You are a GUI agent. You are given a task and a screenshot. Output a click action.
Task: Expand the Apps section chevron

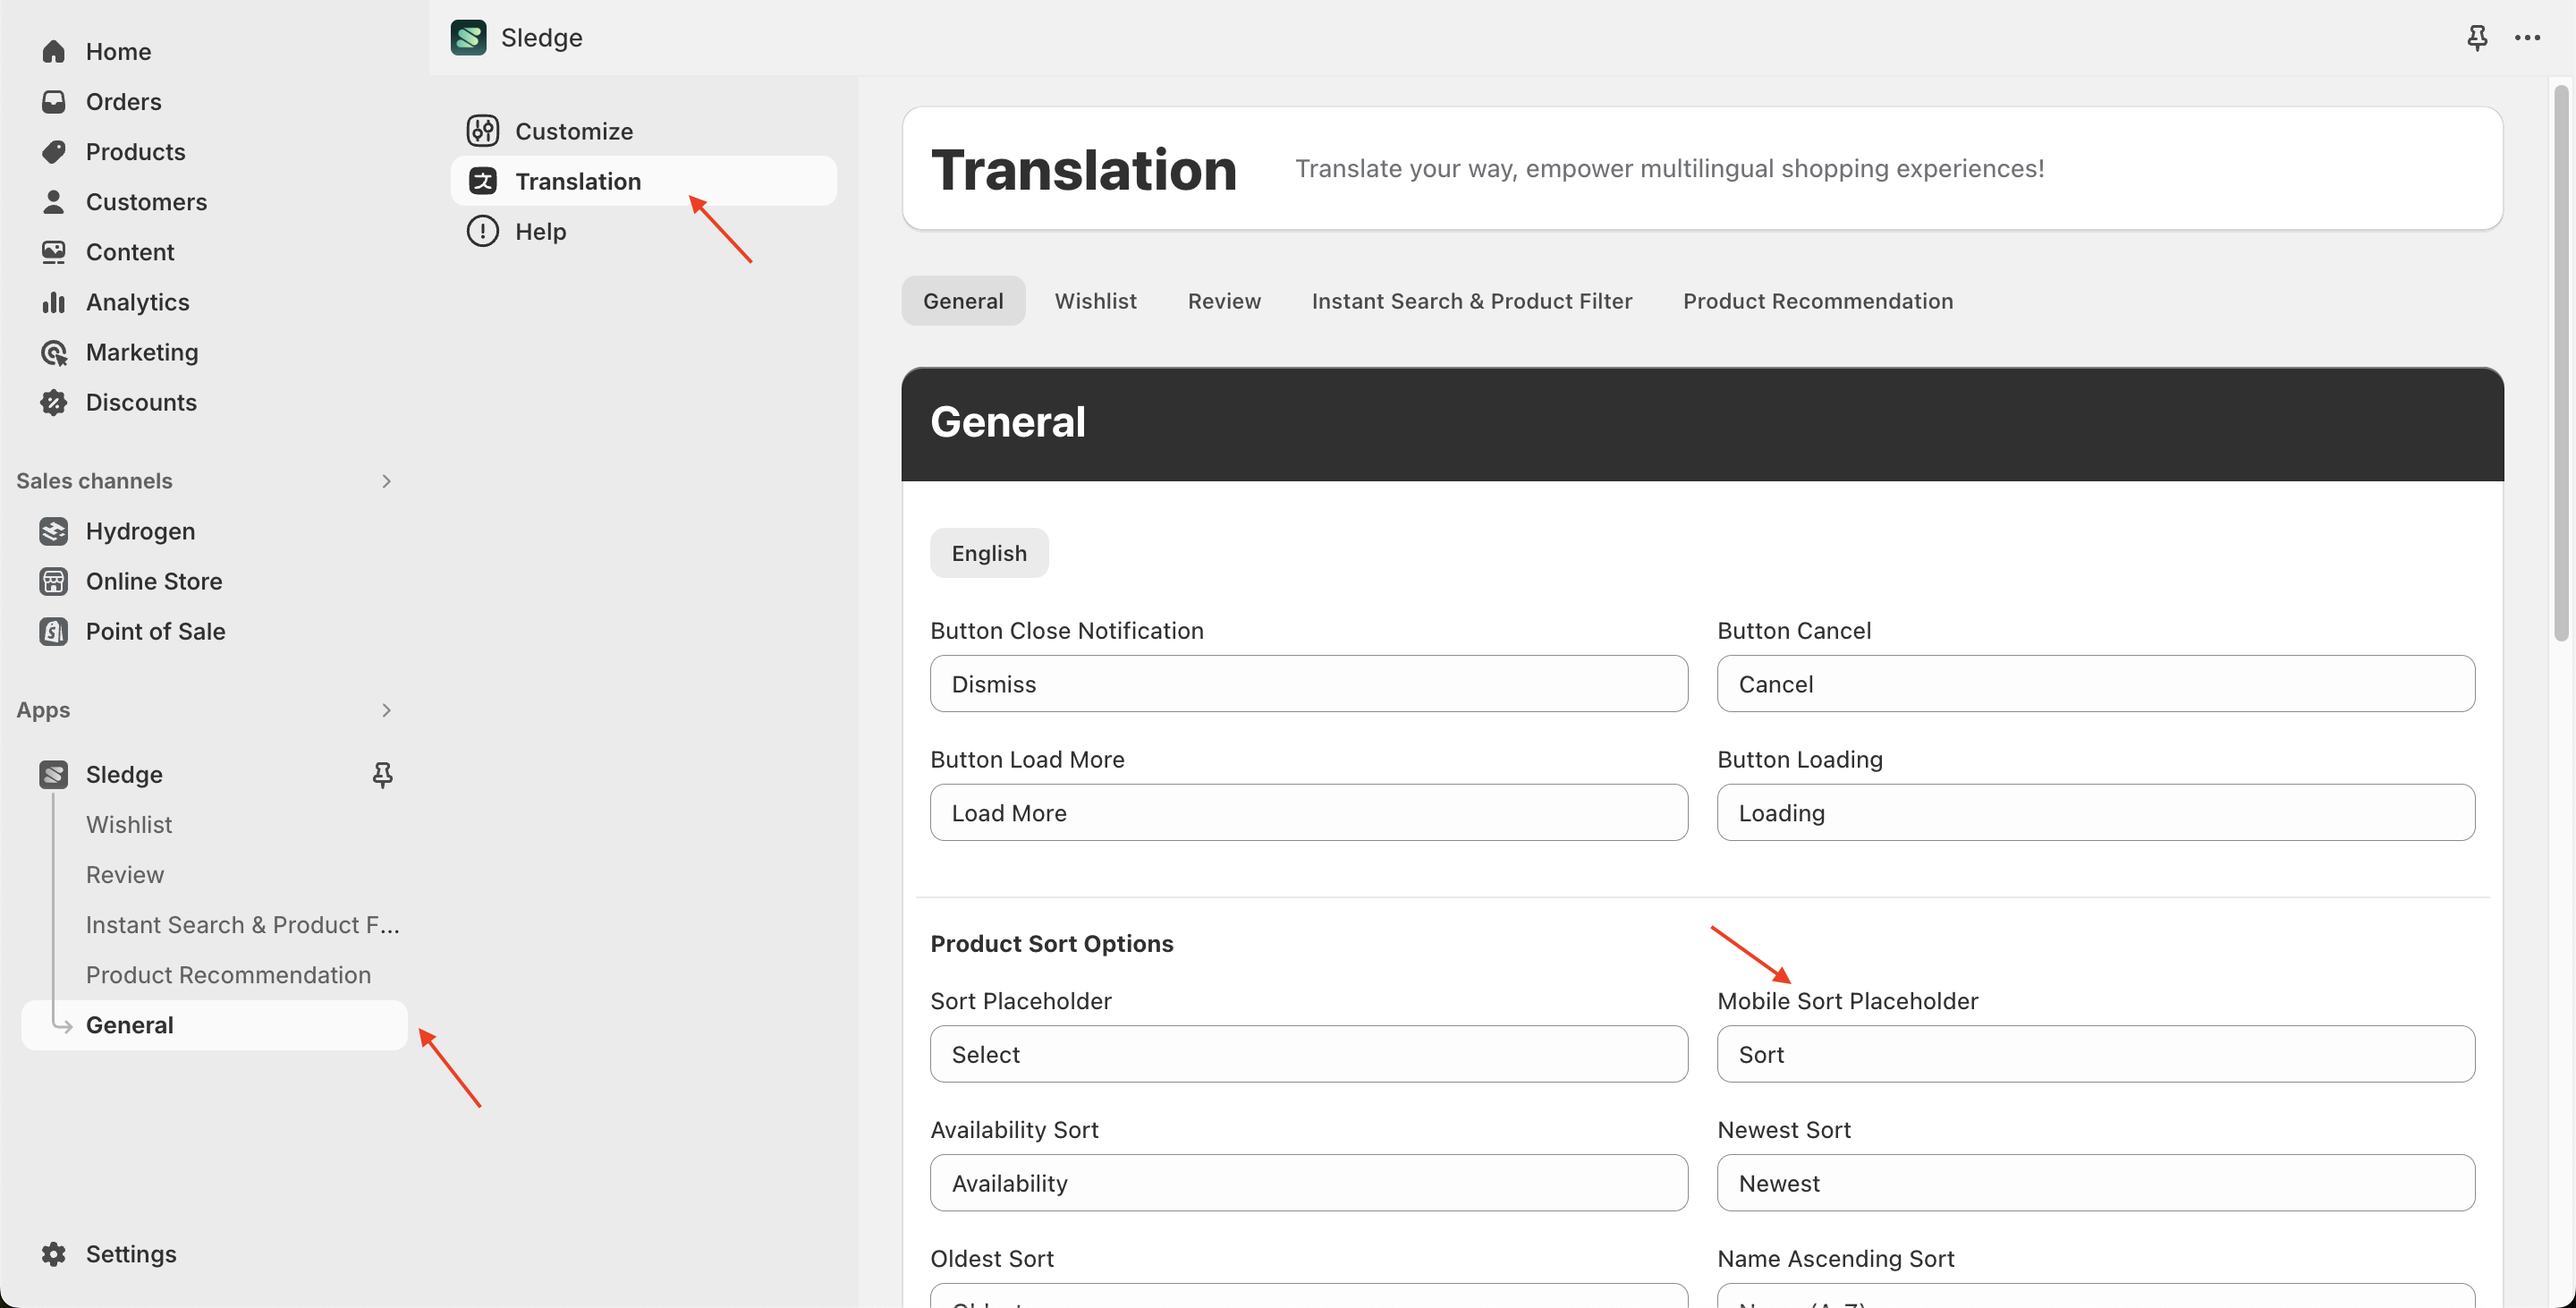(386, 710)
